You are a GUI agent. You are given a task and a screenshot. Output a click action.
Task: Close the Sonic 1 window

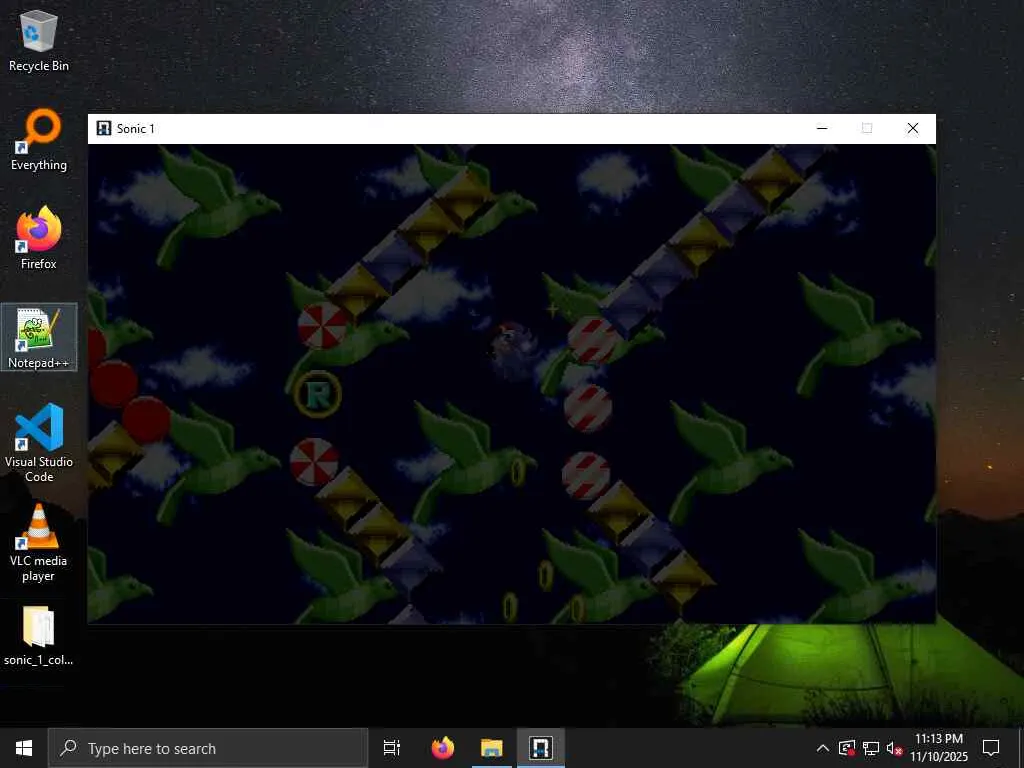913,128
